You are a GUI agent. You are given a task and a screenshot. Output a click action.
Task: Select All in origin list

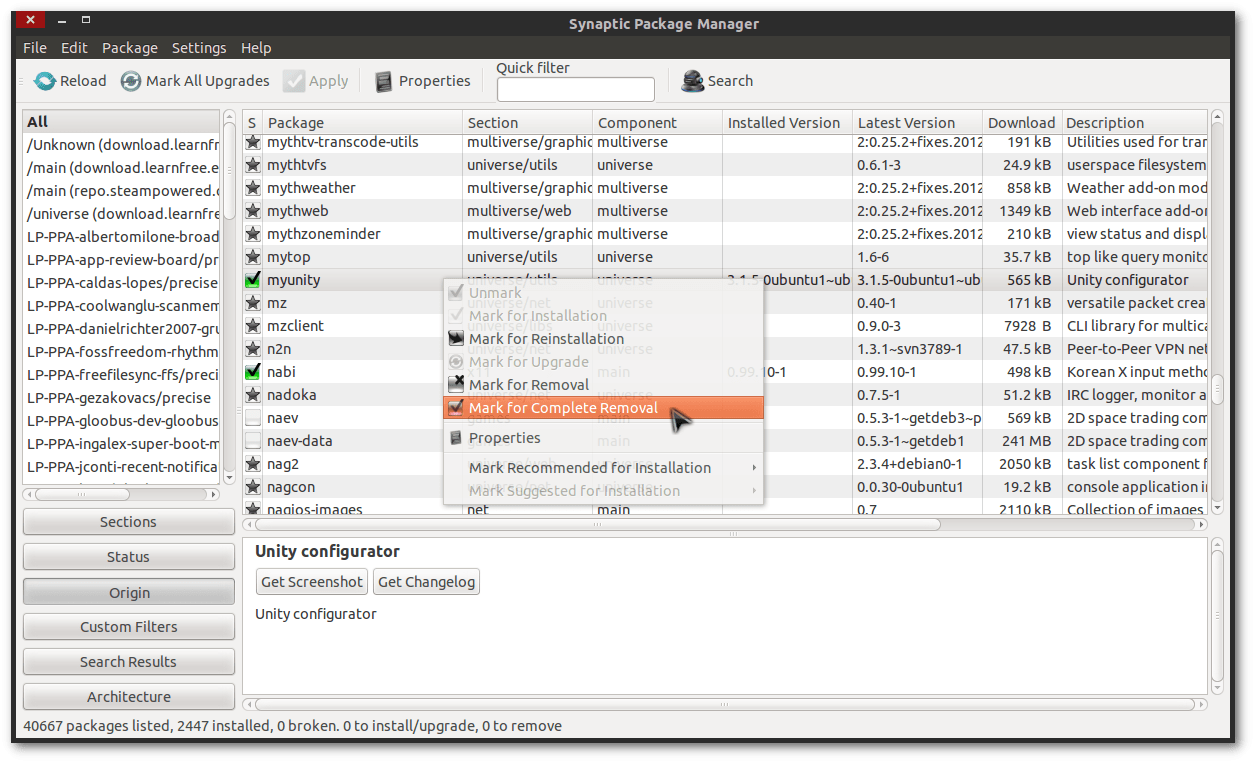(121, 122)
